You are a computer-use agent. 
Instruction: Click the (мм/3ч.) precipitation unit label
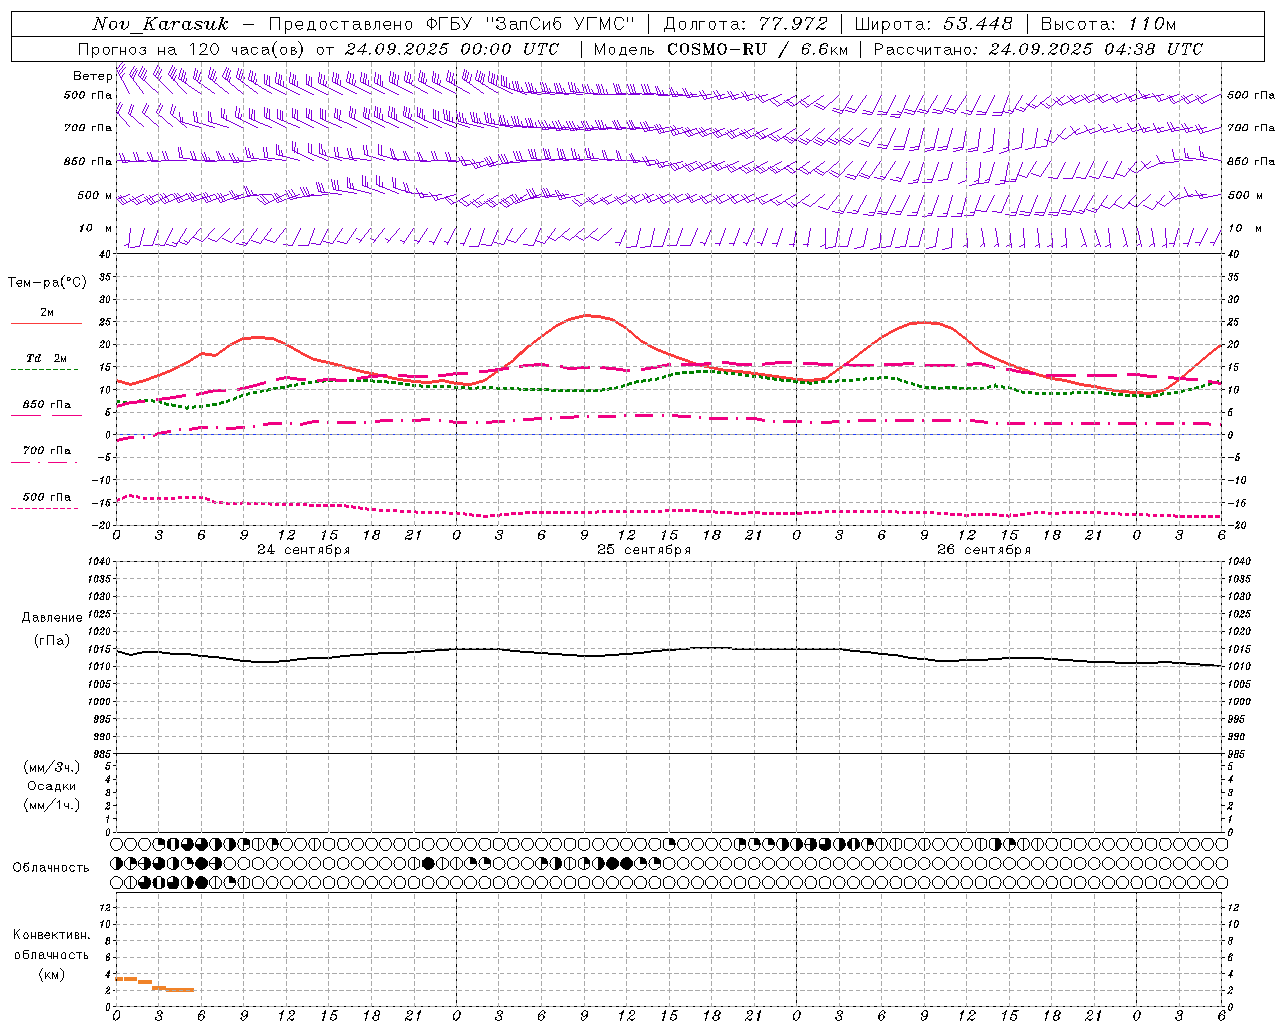[x=52, y=767]
